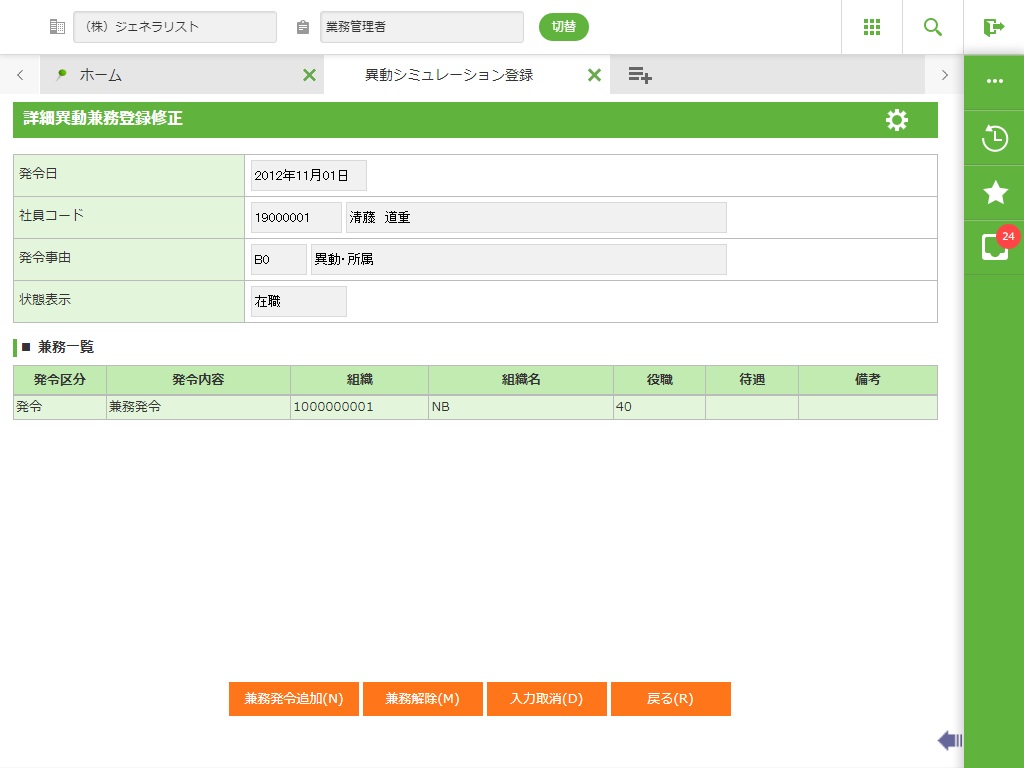
Task: Click the 切替 button
Action: 563,27
